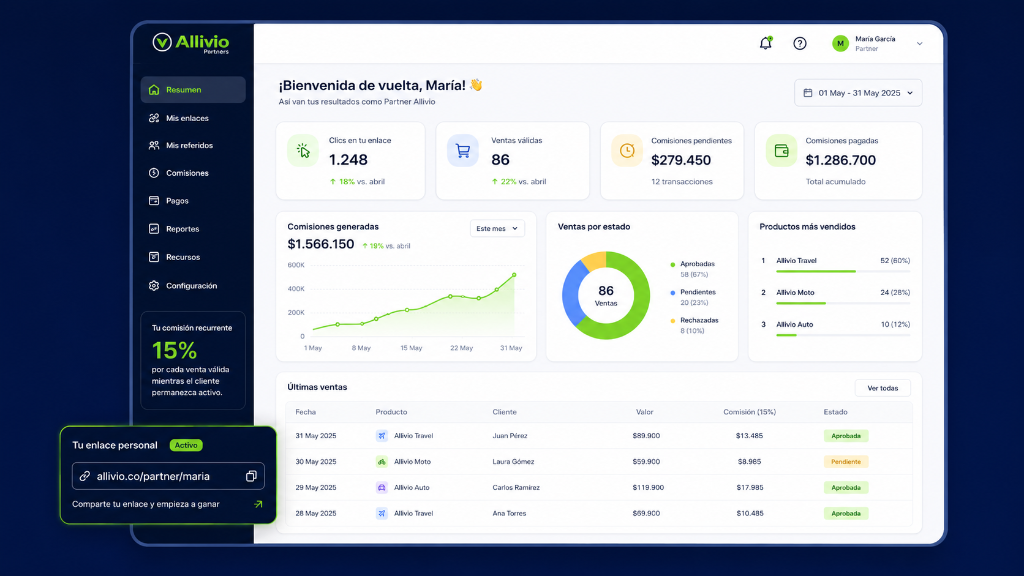Image resolution: width=1024 pixels, height=576 pixels.
Task: Click the Aprobadas green legend dot
Action: coord(673,264)
